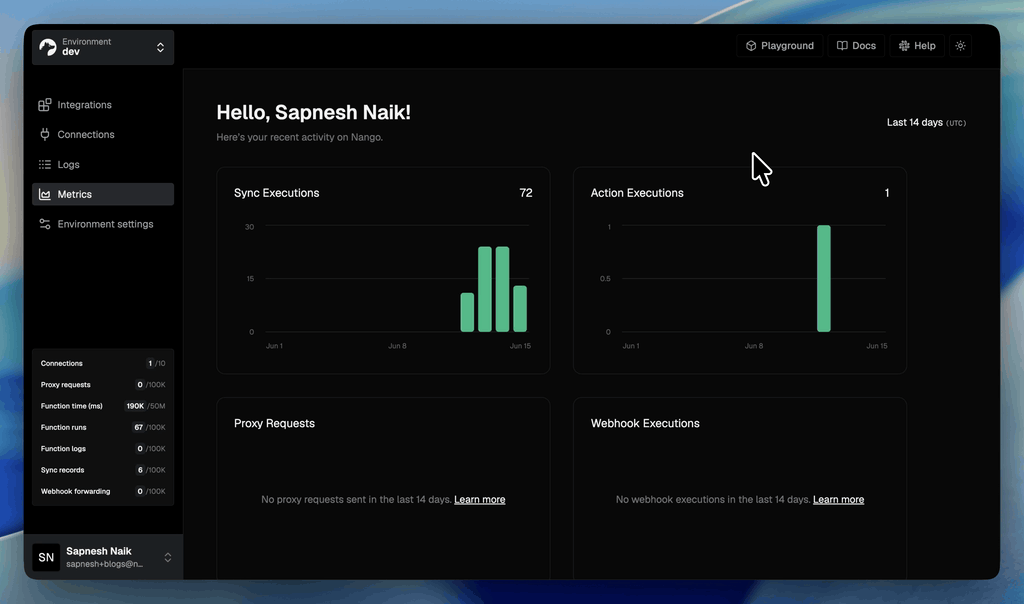Open Environment settings
This screenshot has height=604, width=1024.
click(x=103, y=224)
